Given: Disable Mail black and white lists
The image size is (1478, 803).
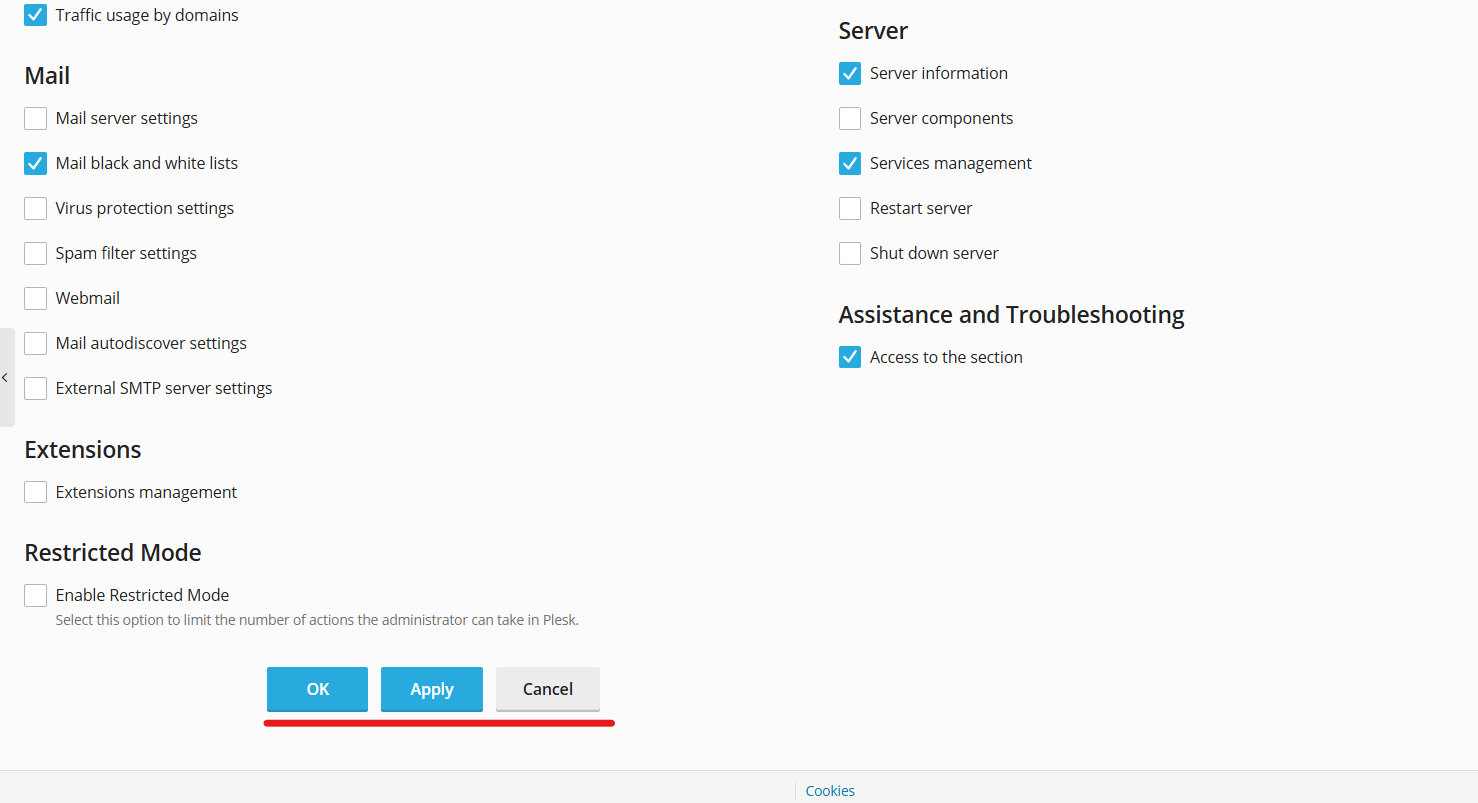Looking at the screenshot, I should click(x=35, y=163).
